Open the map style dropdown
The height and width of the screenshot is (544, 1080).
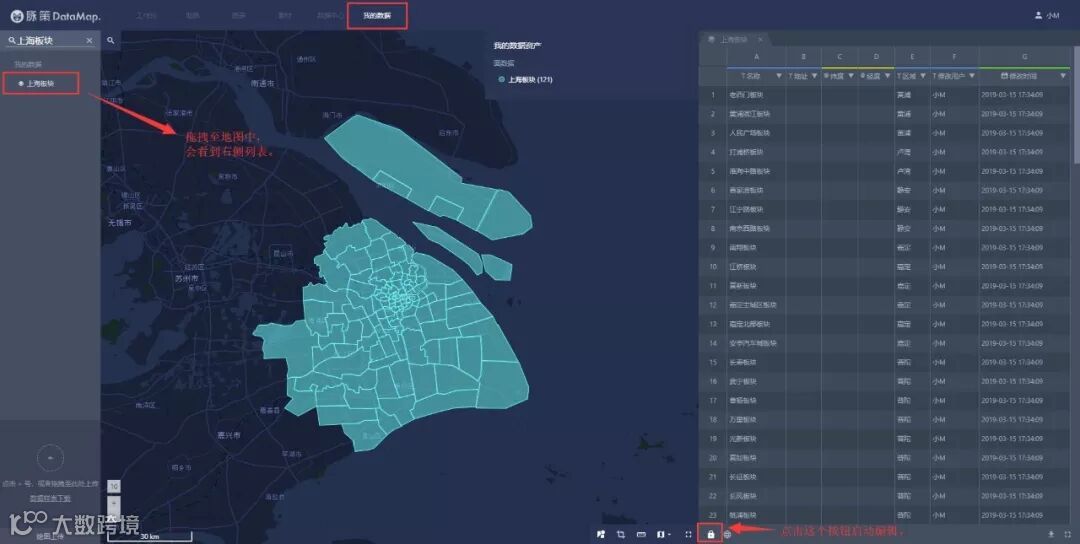pos(664,534)
